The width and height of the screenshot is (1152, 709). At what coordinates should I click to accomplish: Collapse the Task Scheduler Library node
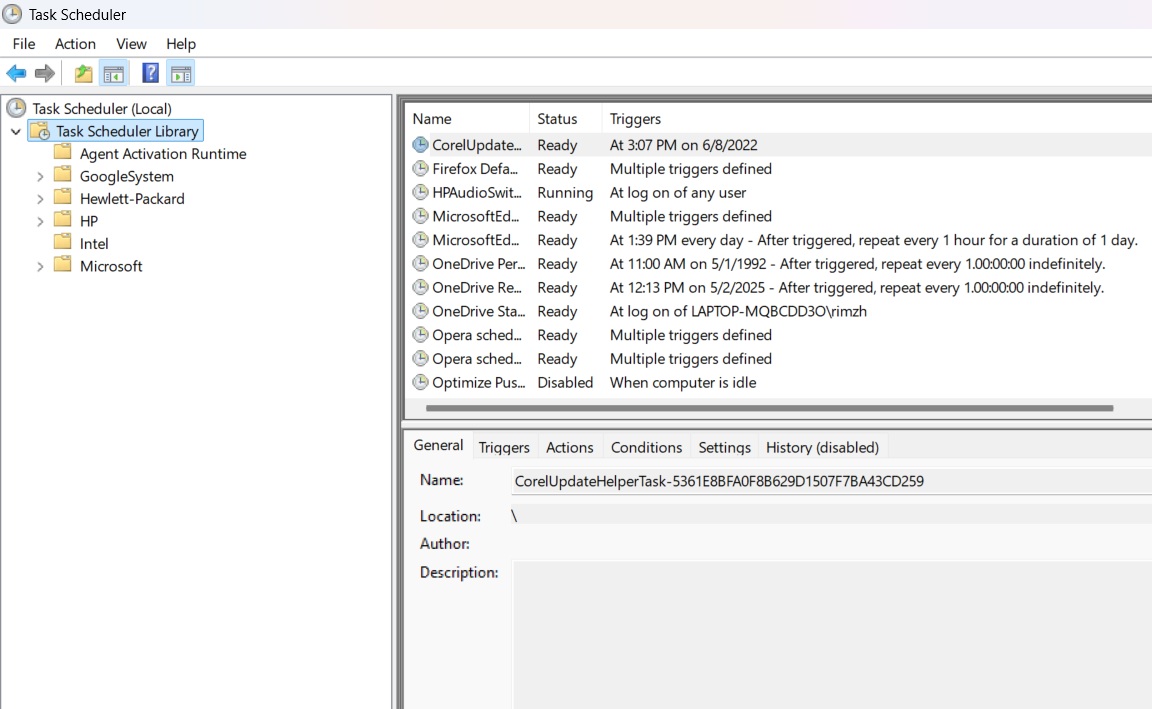click(x=16, y=131)
